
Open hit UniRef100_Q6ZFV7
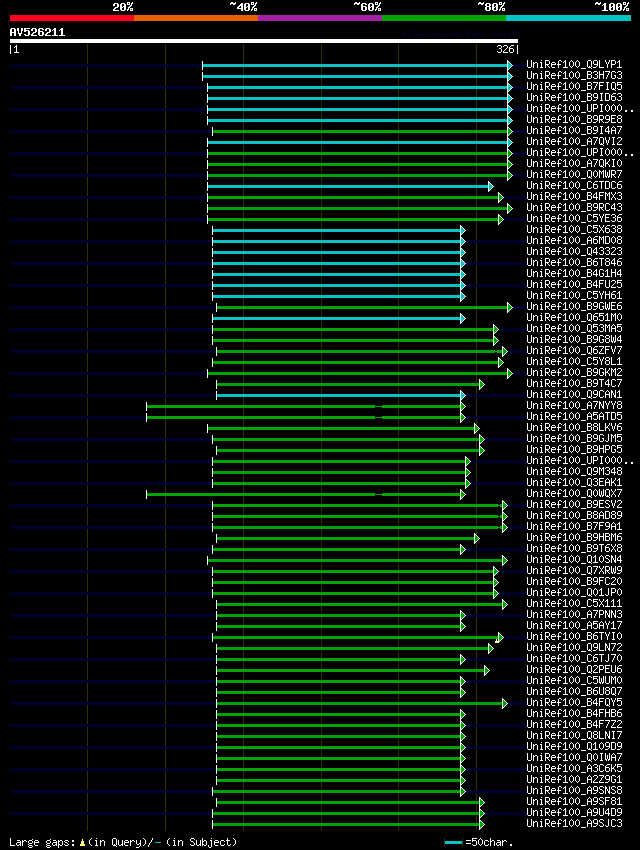[574, 350]
